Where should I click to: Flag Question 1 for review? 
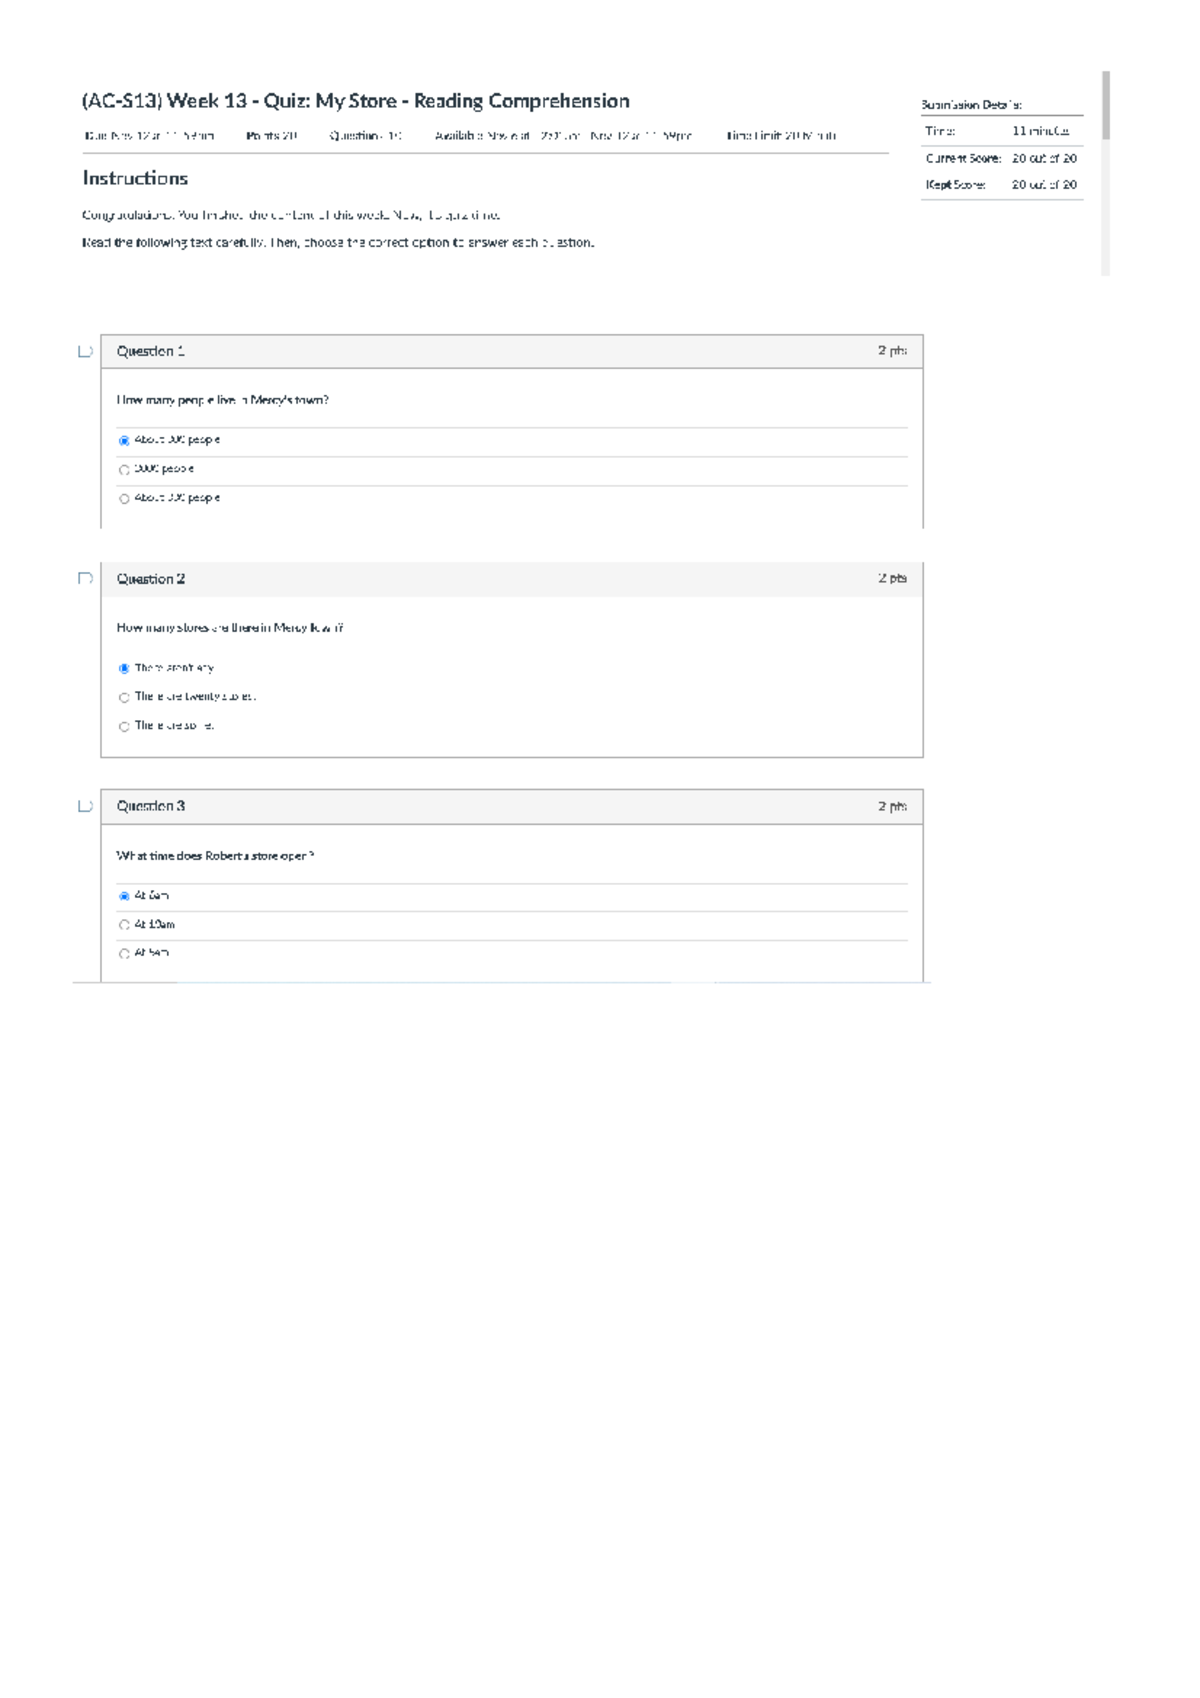tap(85, 351)
